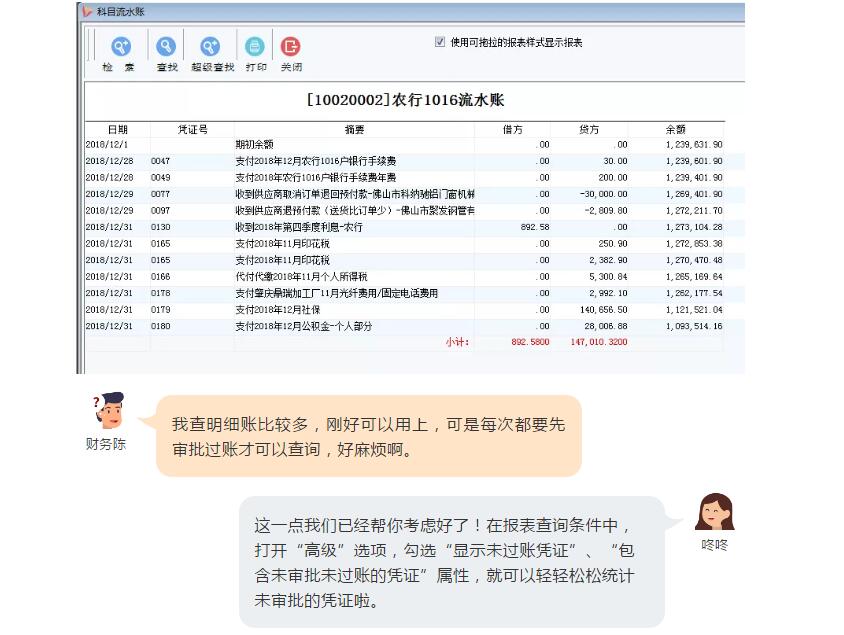This screenshot has height=635, width=844.
Task: Click the 咚咚 avatar picture
Action: coord(714,512)
